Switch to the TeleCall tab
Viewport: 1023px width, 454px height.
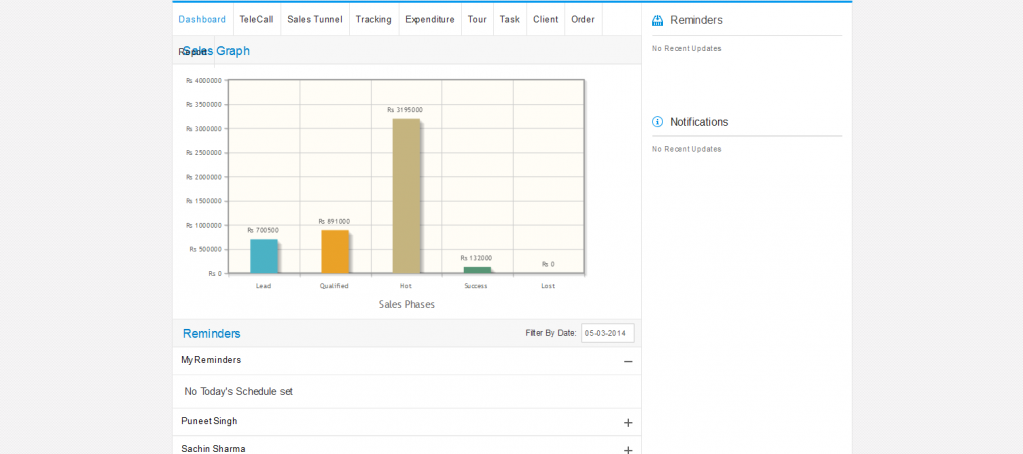coord(256,19)
